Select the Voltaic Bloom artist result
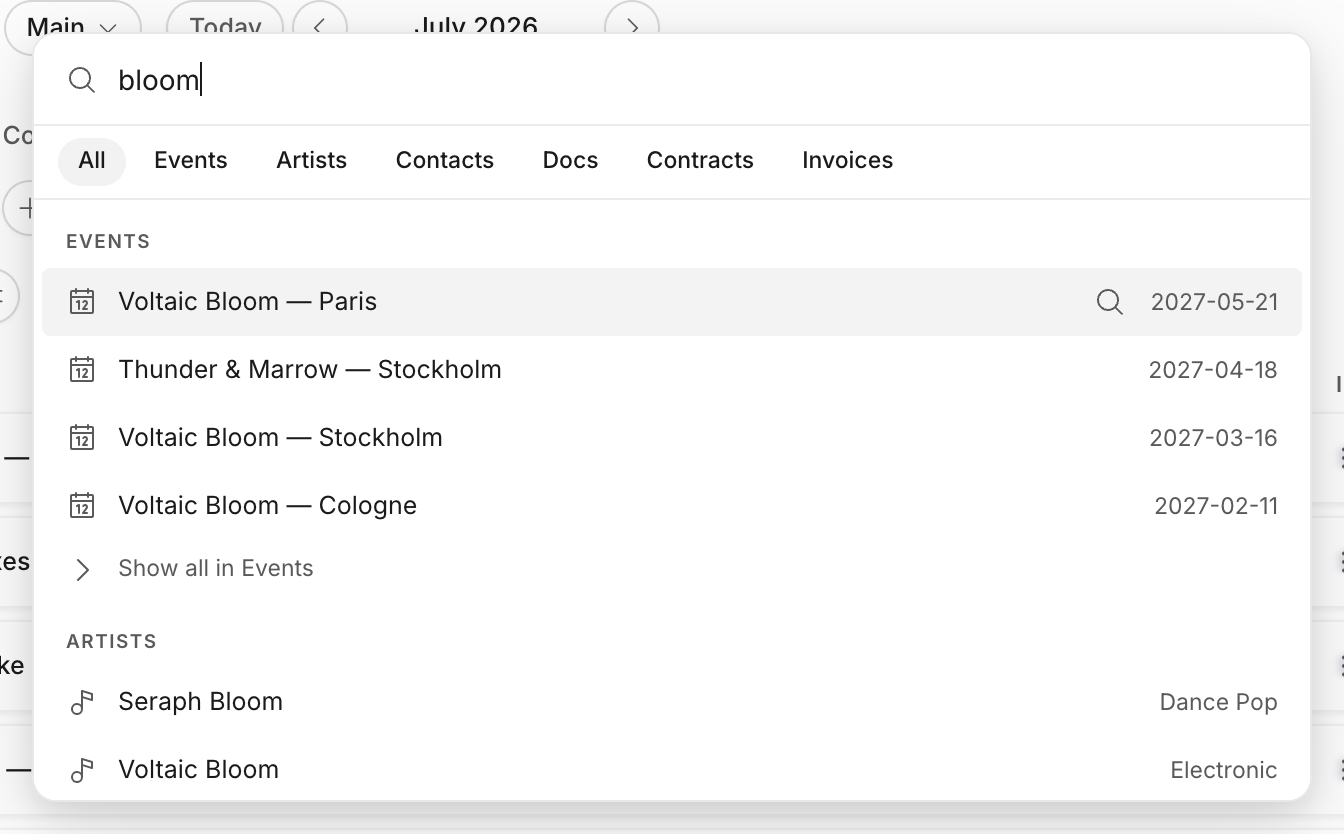Screen dimensions: 1344x834 coord(672,770)
